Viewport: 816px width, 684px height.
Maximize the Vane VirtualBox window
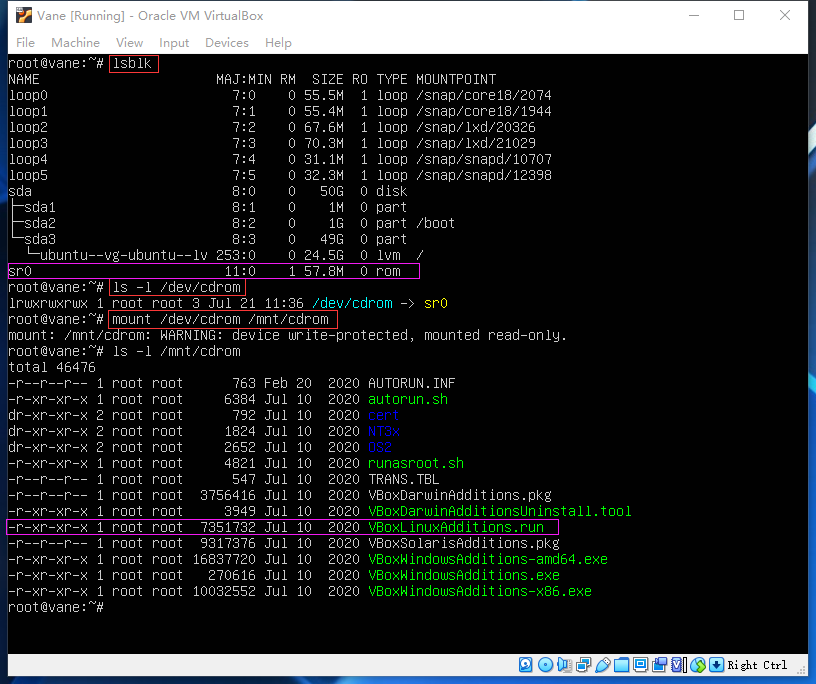739,16
